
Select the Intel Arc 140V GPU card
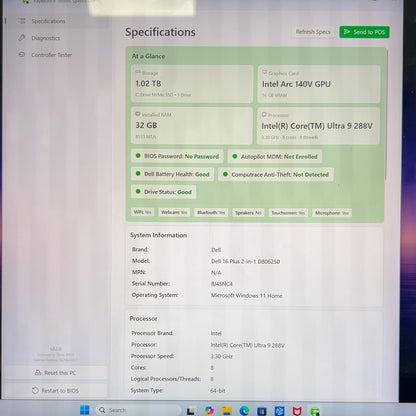319,84
